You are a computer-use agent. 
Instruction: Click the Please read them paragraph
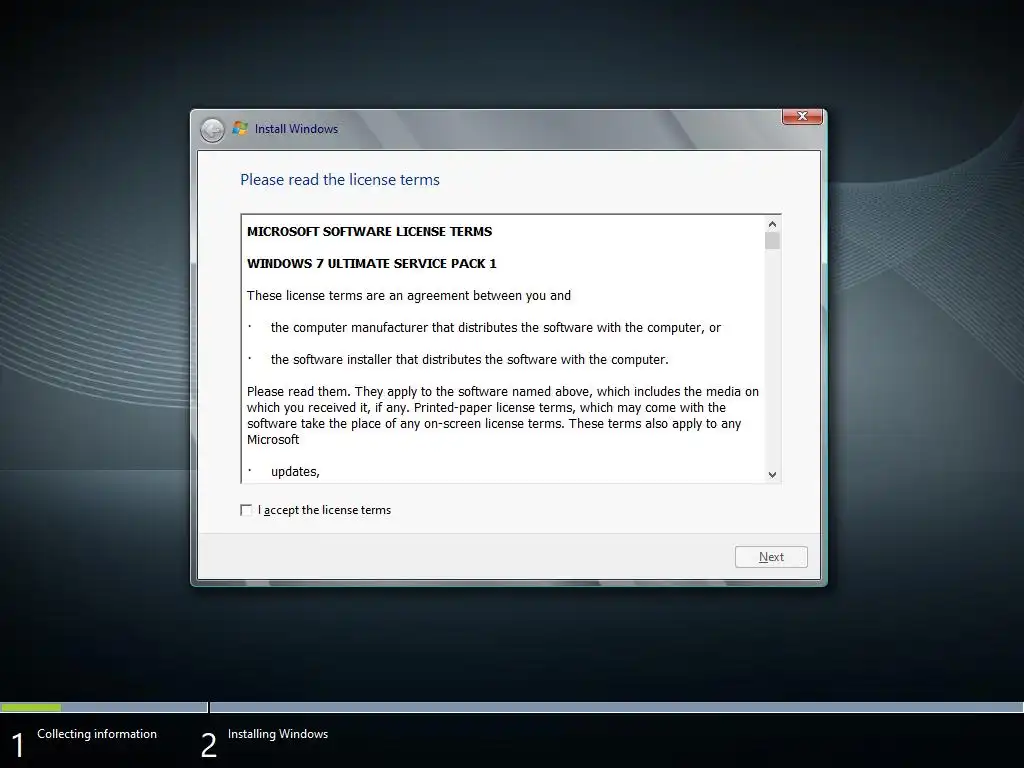503,415
